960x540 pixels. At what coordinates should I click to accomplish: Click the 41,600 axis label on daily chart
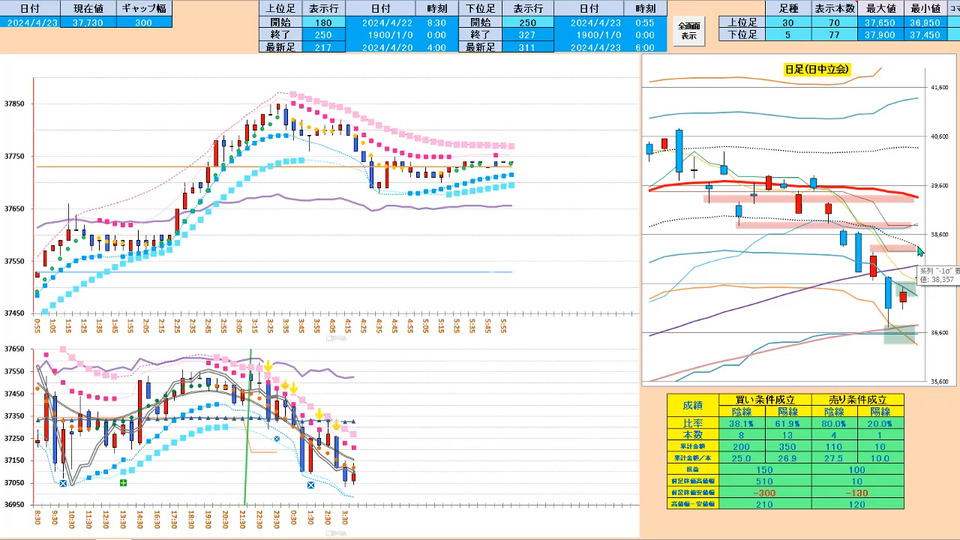click(x=939, y=88)
